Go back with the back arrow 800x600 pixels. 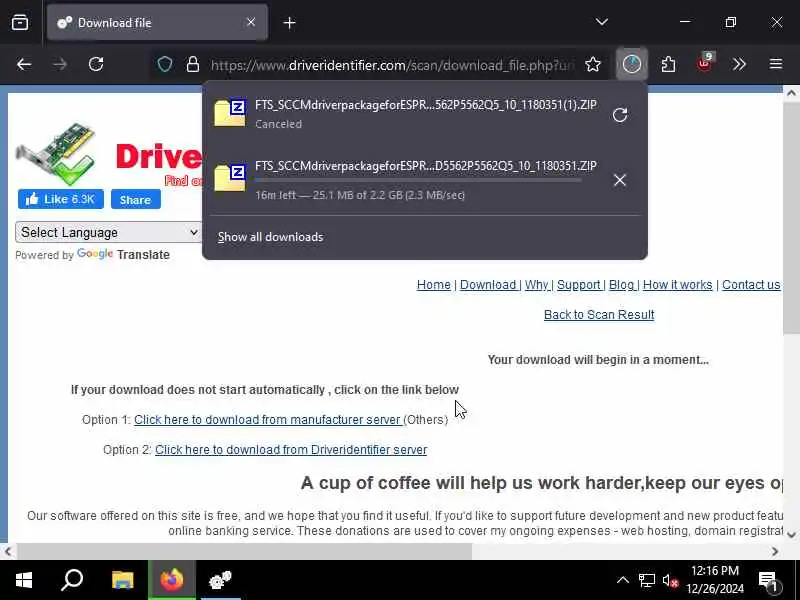pos(24,64)
